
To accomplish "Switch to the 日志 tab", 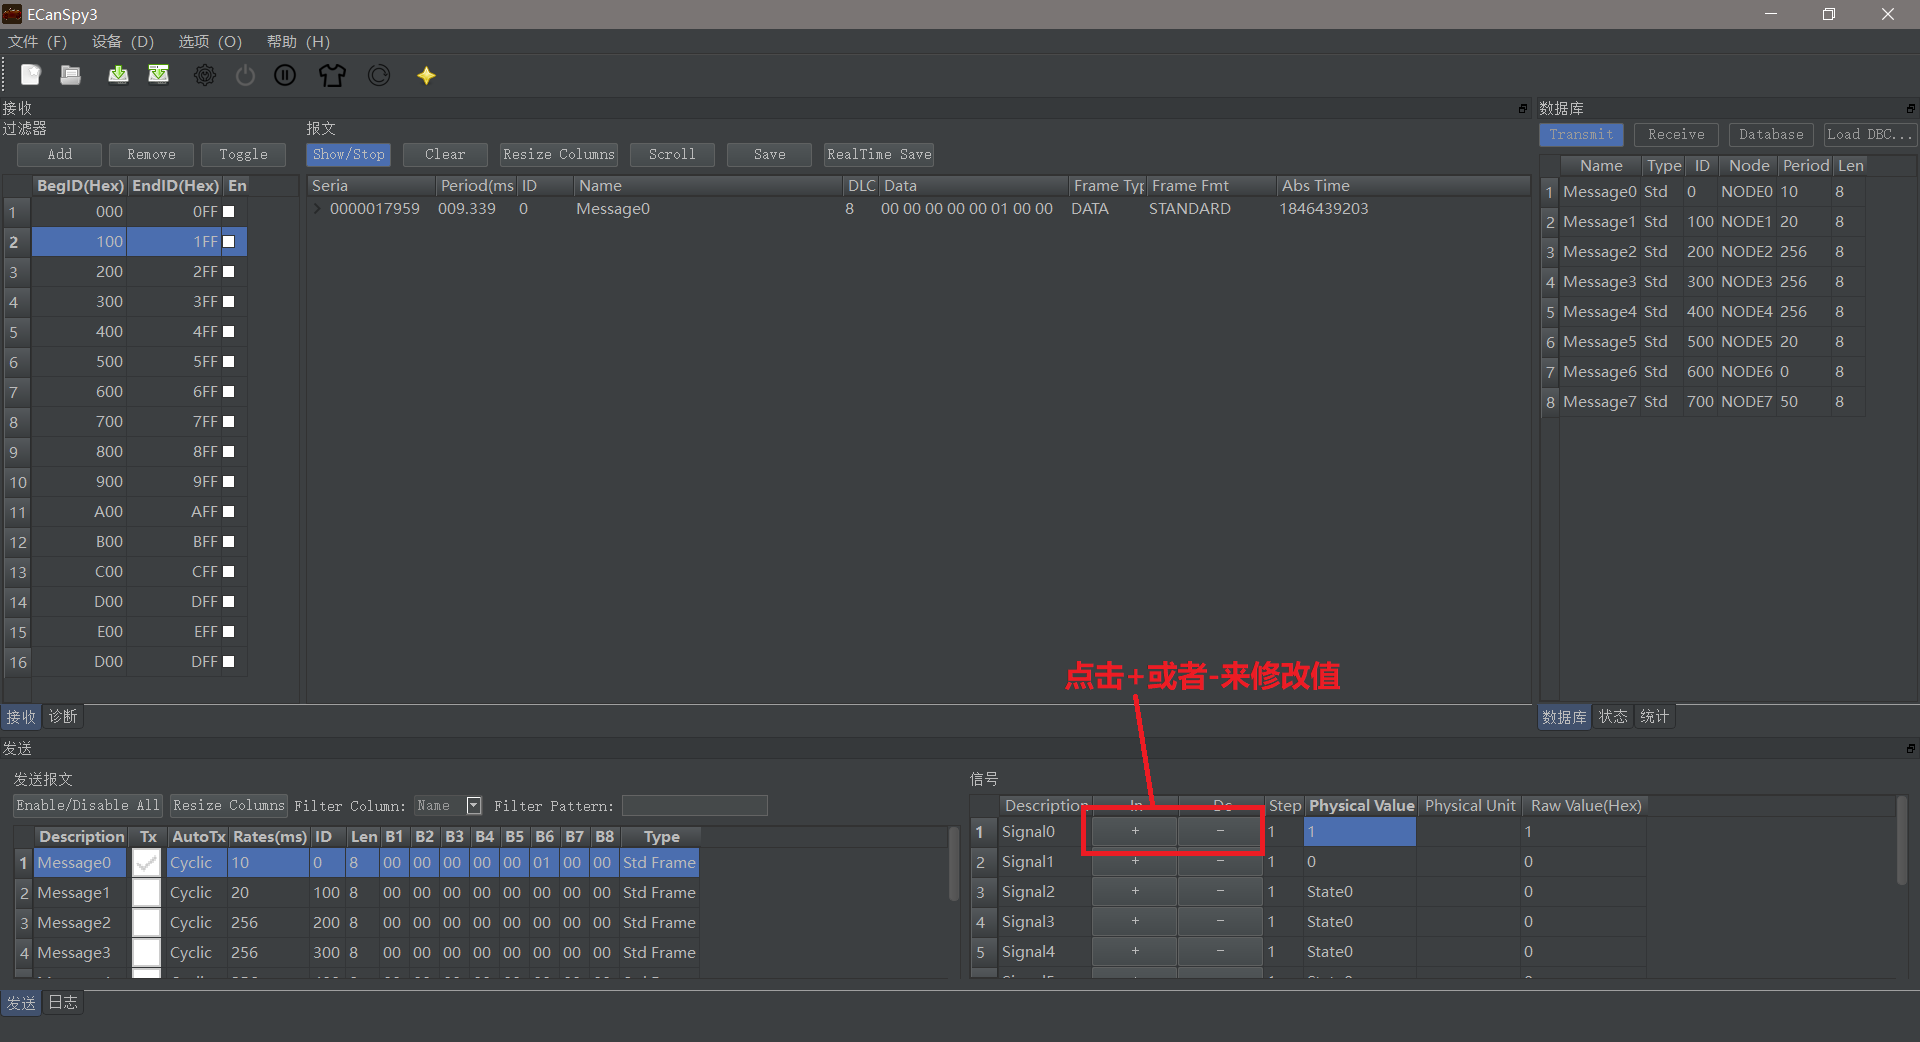I will click(x=63, y=1003).
